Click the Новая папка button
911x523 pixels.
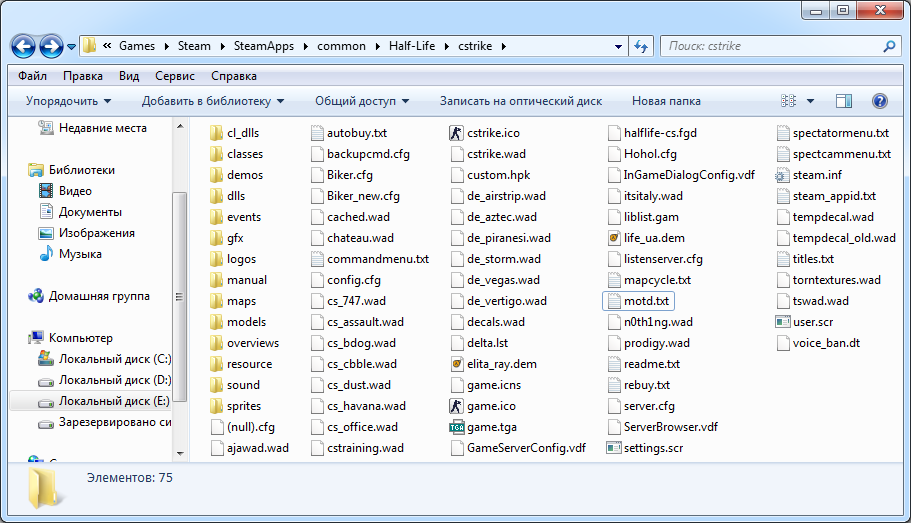[x=666, y=101]
